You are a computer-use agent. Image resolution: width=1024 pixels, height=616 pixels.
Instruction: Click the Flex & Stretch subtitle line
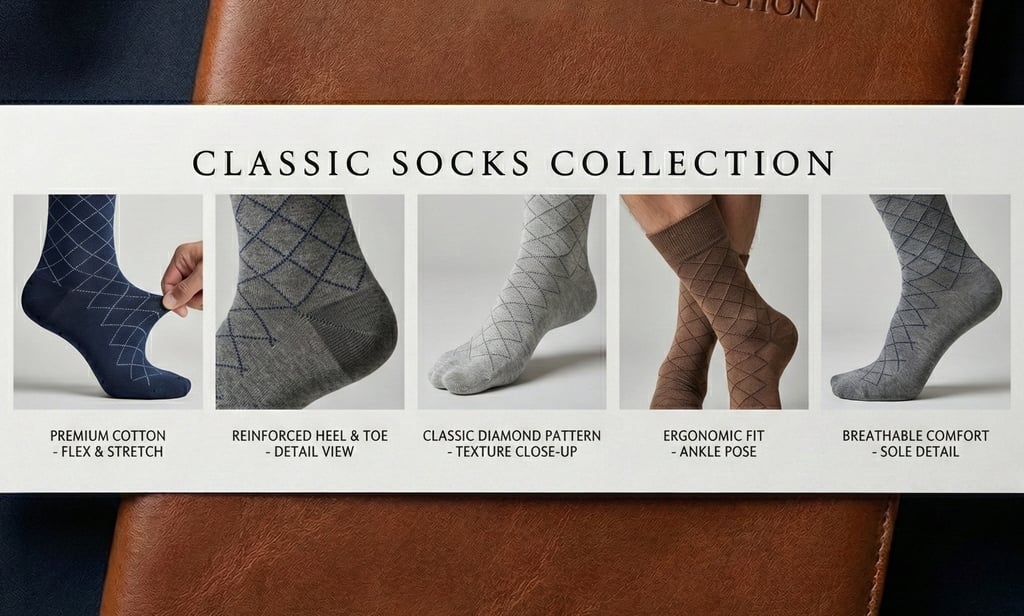click(108, 452)
